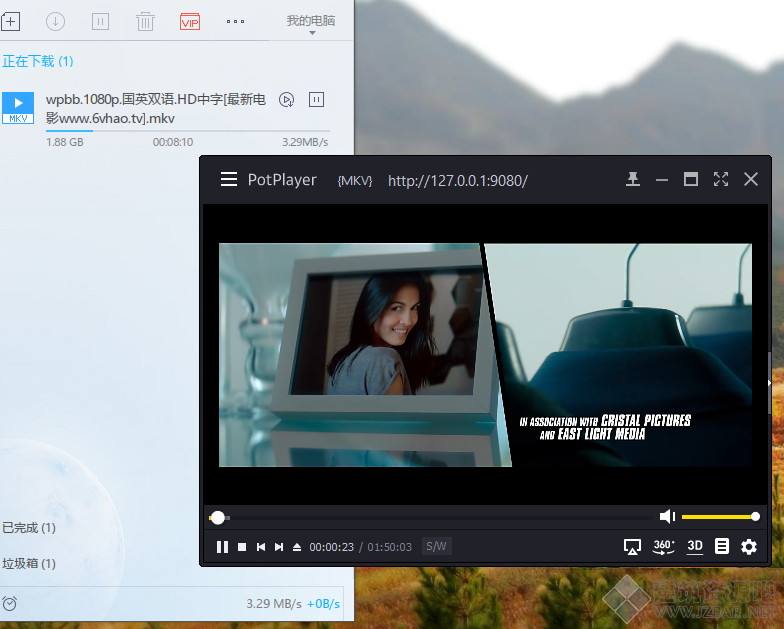This screenshot has height=629, width=784.
Task: Switch PotPlayer to fullscreen mode
Action: pos(721,179)
